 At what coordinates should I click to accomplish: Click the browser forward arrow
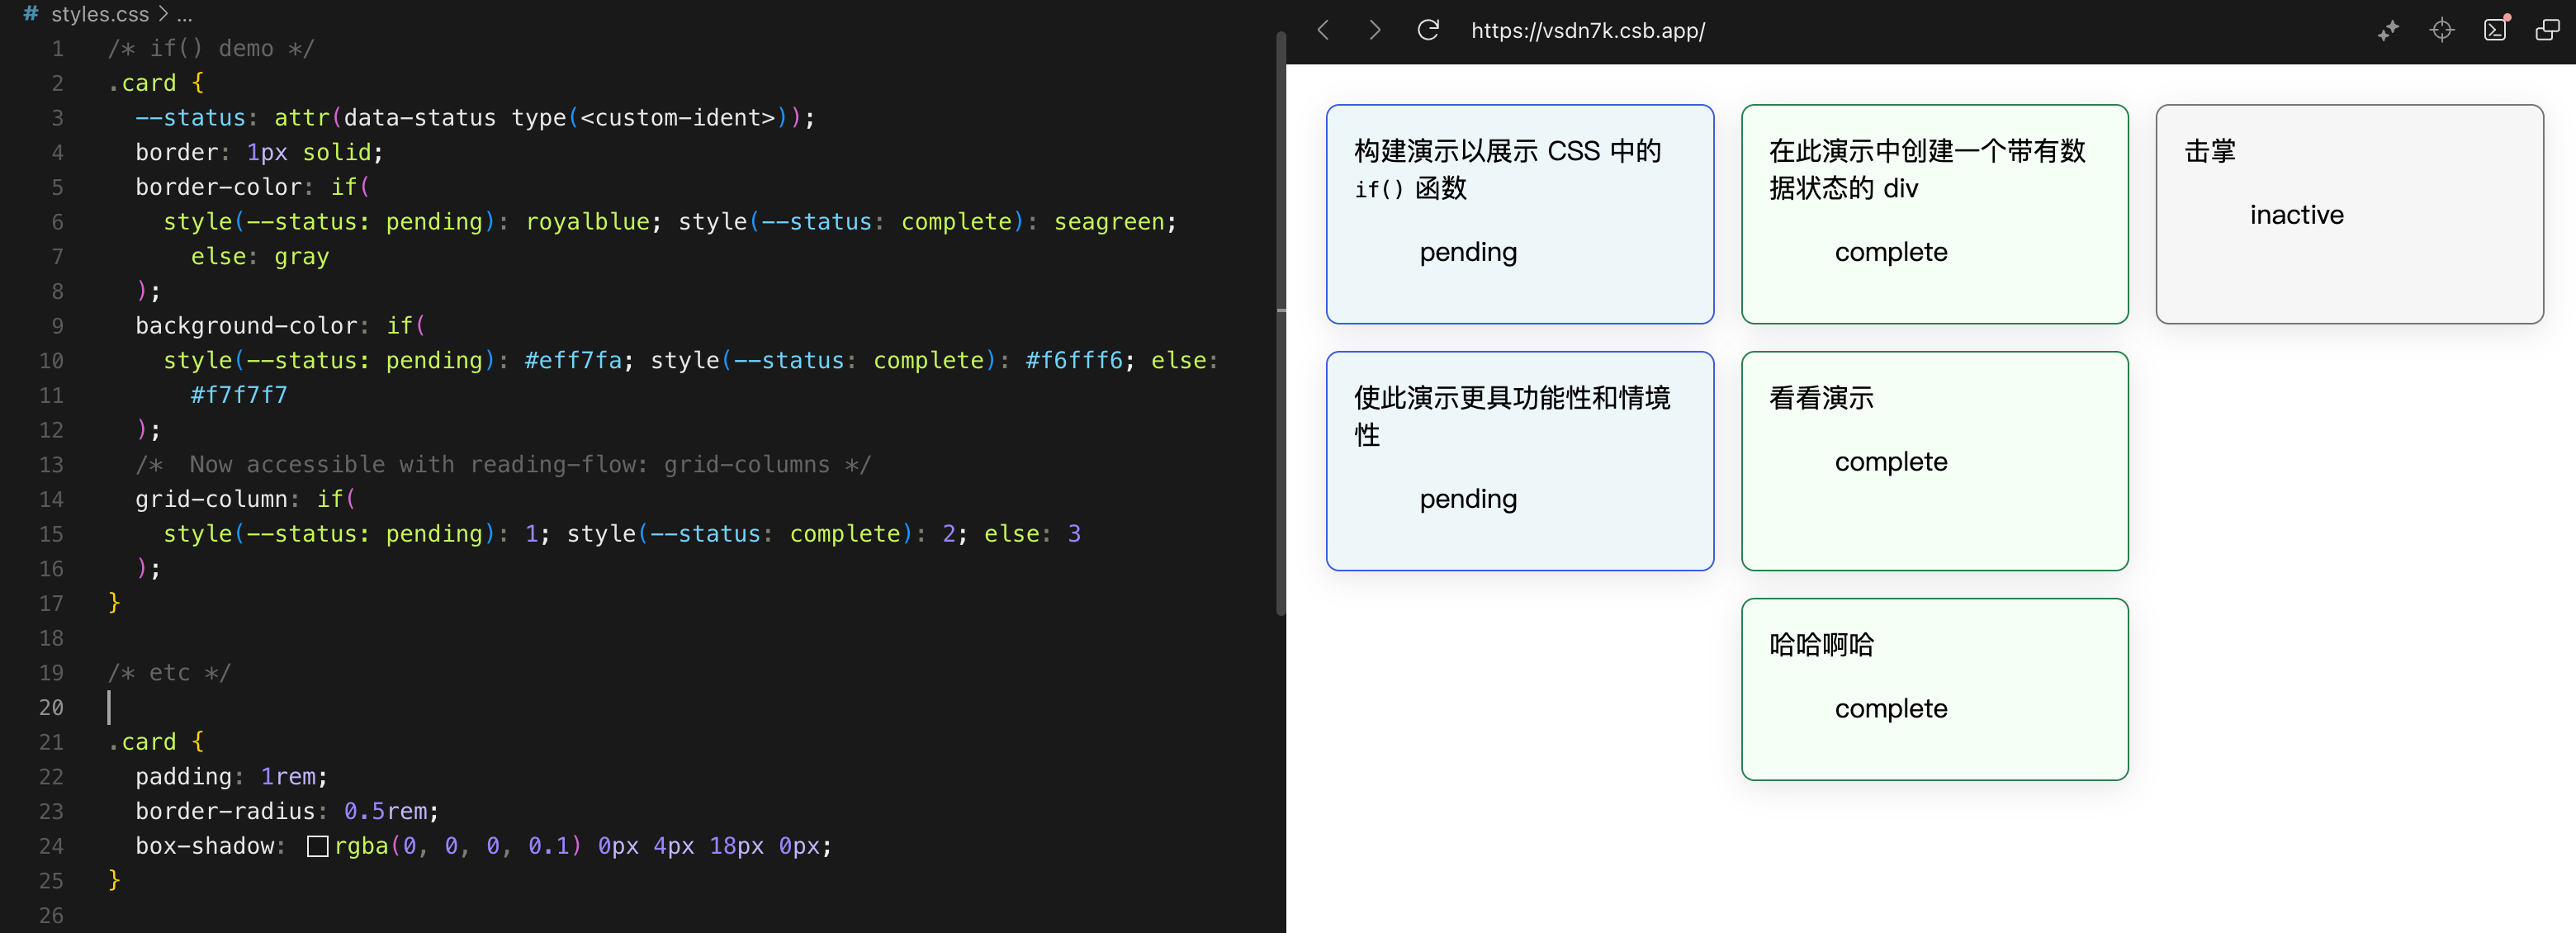point(1375,30)
